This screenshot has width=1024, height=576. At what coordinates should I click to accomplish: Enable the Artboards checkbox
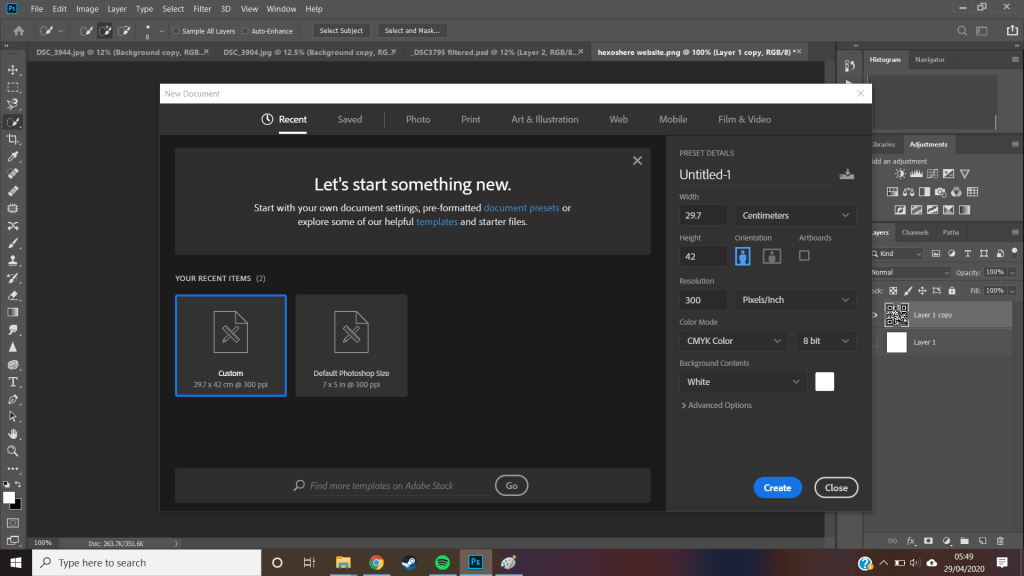pyautogui.click(x=804, y=256)
